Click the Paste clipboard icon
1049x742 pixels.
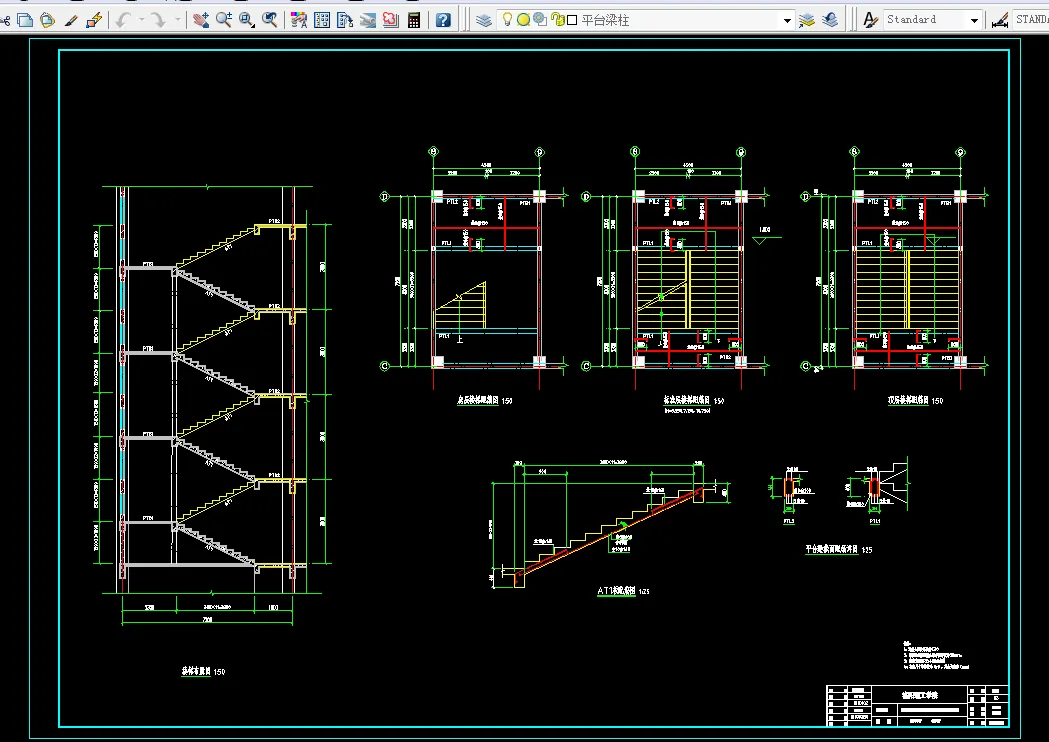(47, 20)
